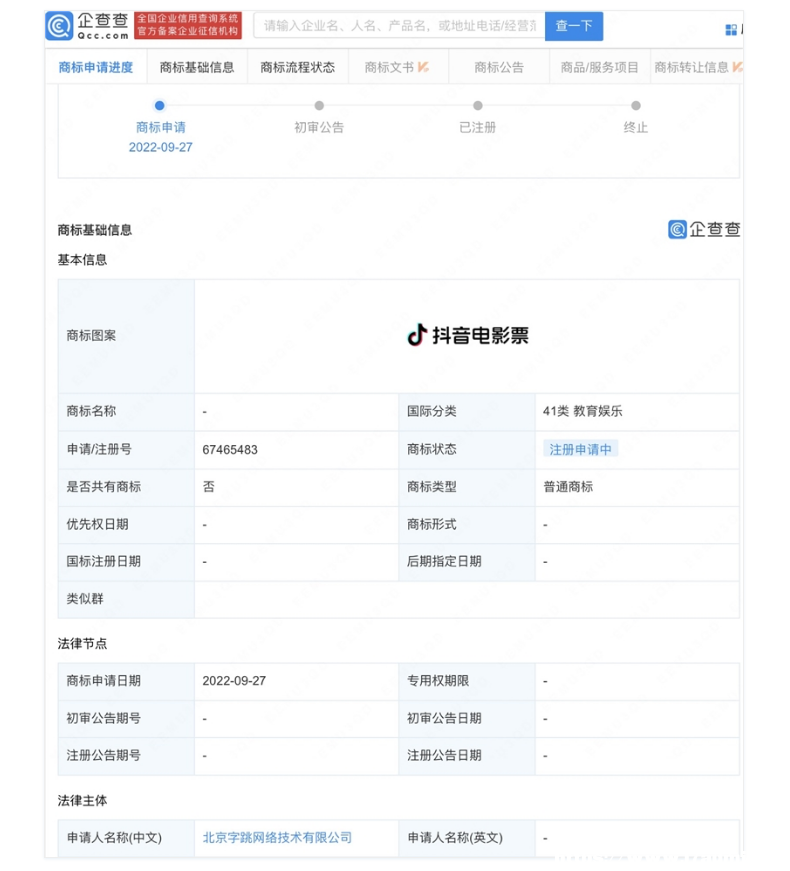Click the 商标基础信息 section heading
Screen dimensions: 790x871
coord(95,230)
